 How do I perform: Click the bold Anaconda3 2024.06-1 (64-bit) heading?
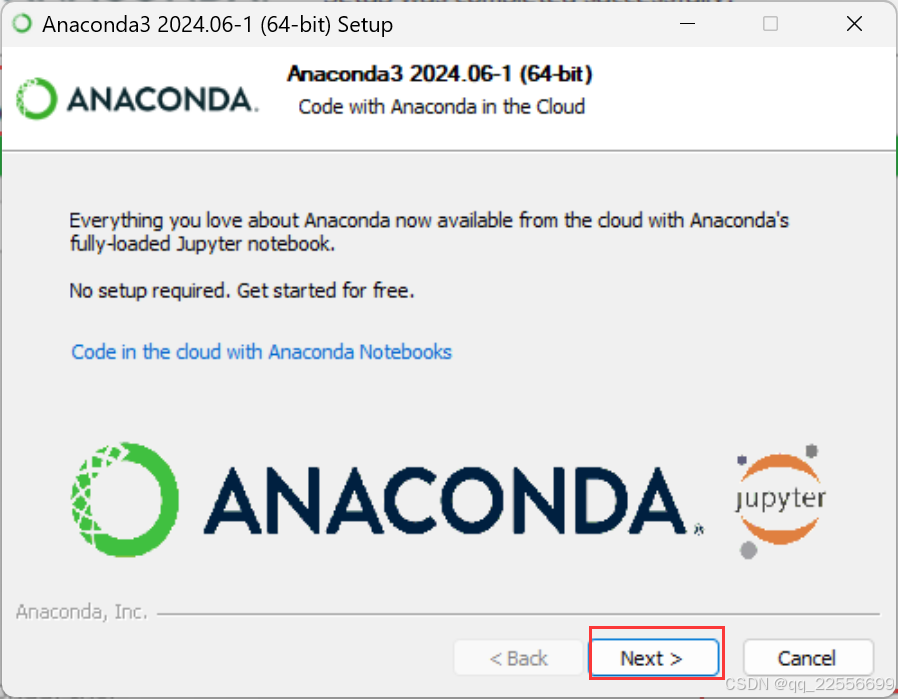439,74
